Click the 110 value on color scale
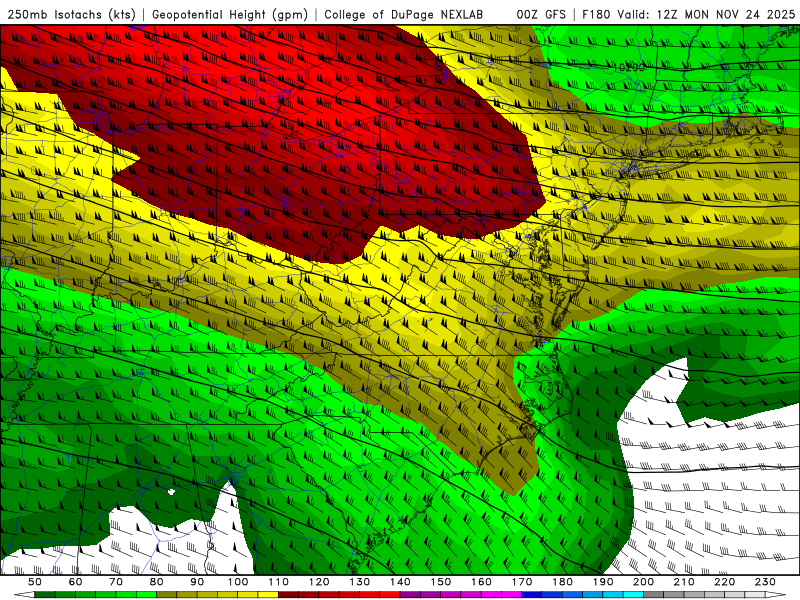This screenshot has width=800, height=600. tap(279, 582)
